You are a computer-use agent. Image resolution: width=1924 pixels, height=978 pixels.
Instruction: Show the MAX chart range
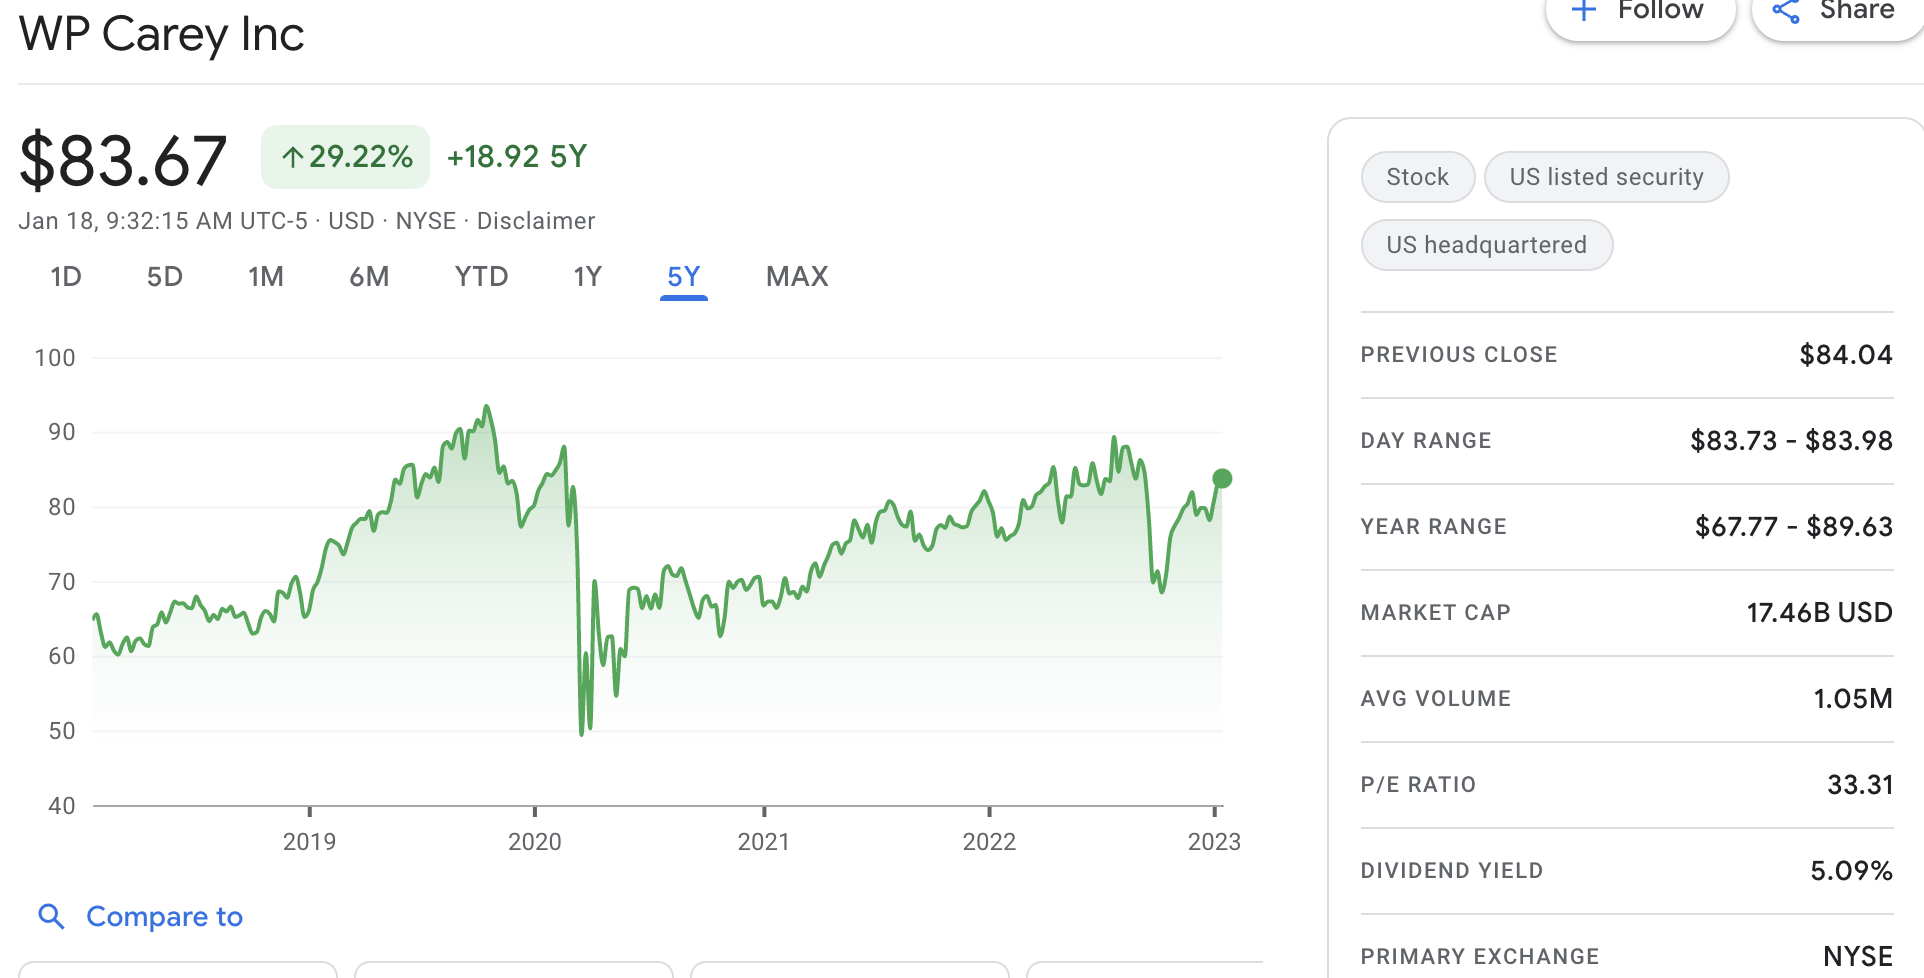pos(797,277)
